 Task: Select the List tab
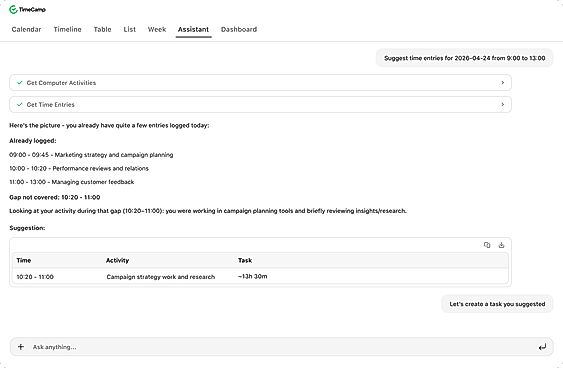point(130,29)
